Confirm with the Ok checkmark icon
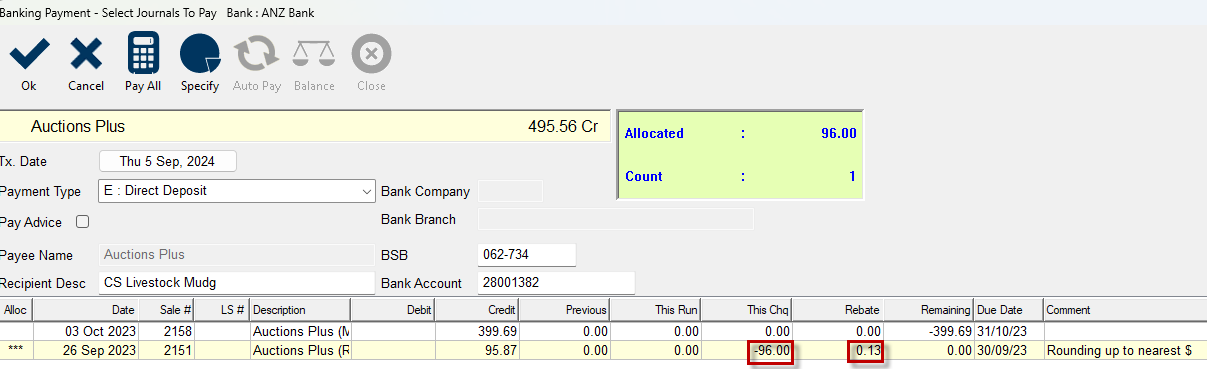This screenshot has height=369, width=1207. [28, 54]
